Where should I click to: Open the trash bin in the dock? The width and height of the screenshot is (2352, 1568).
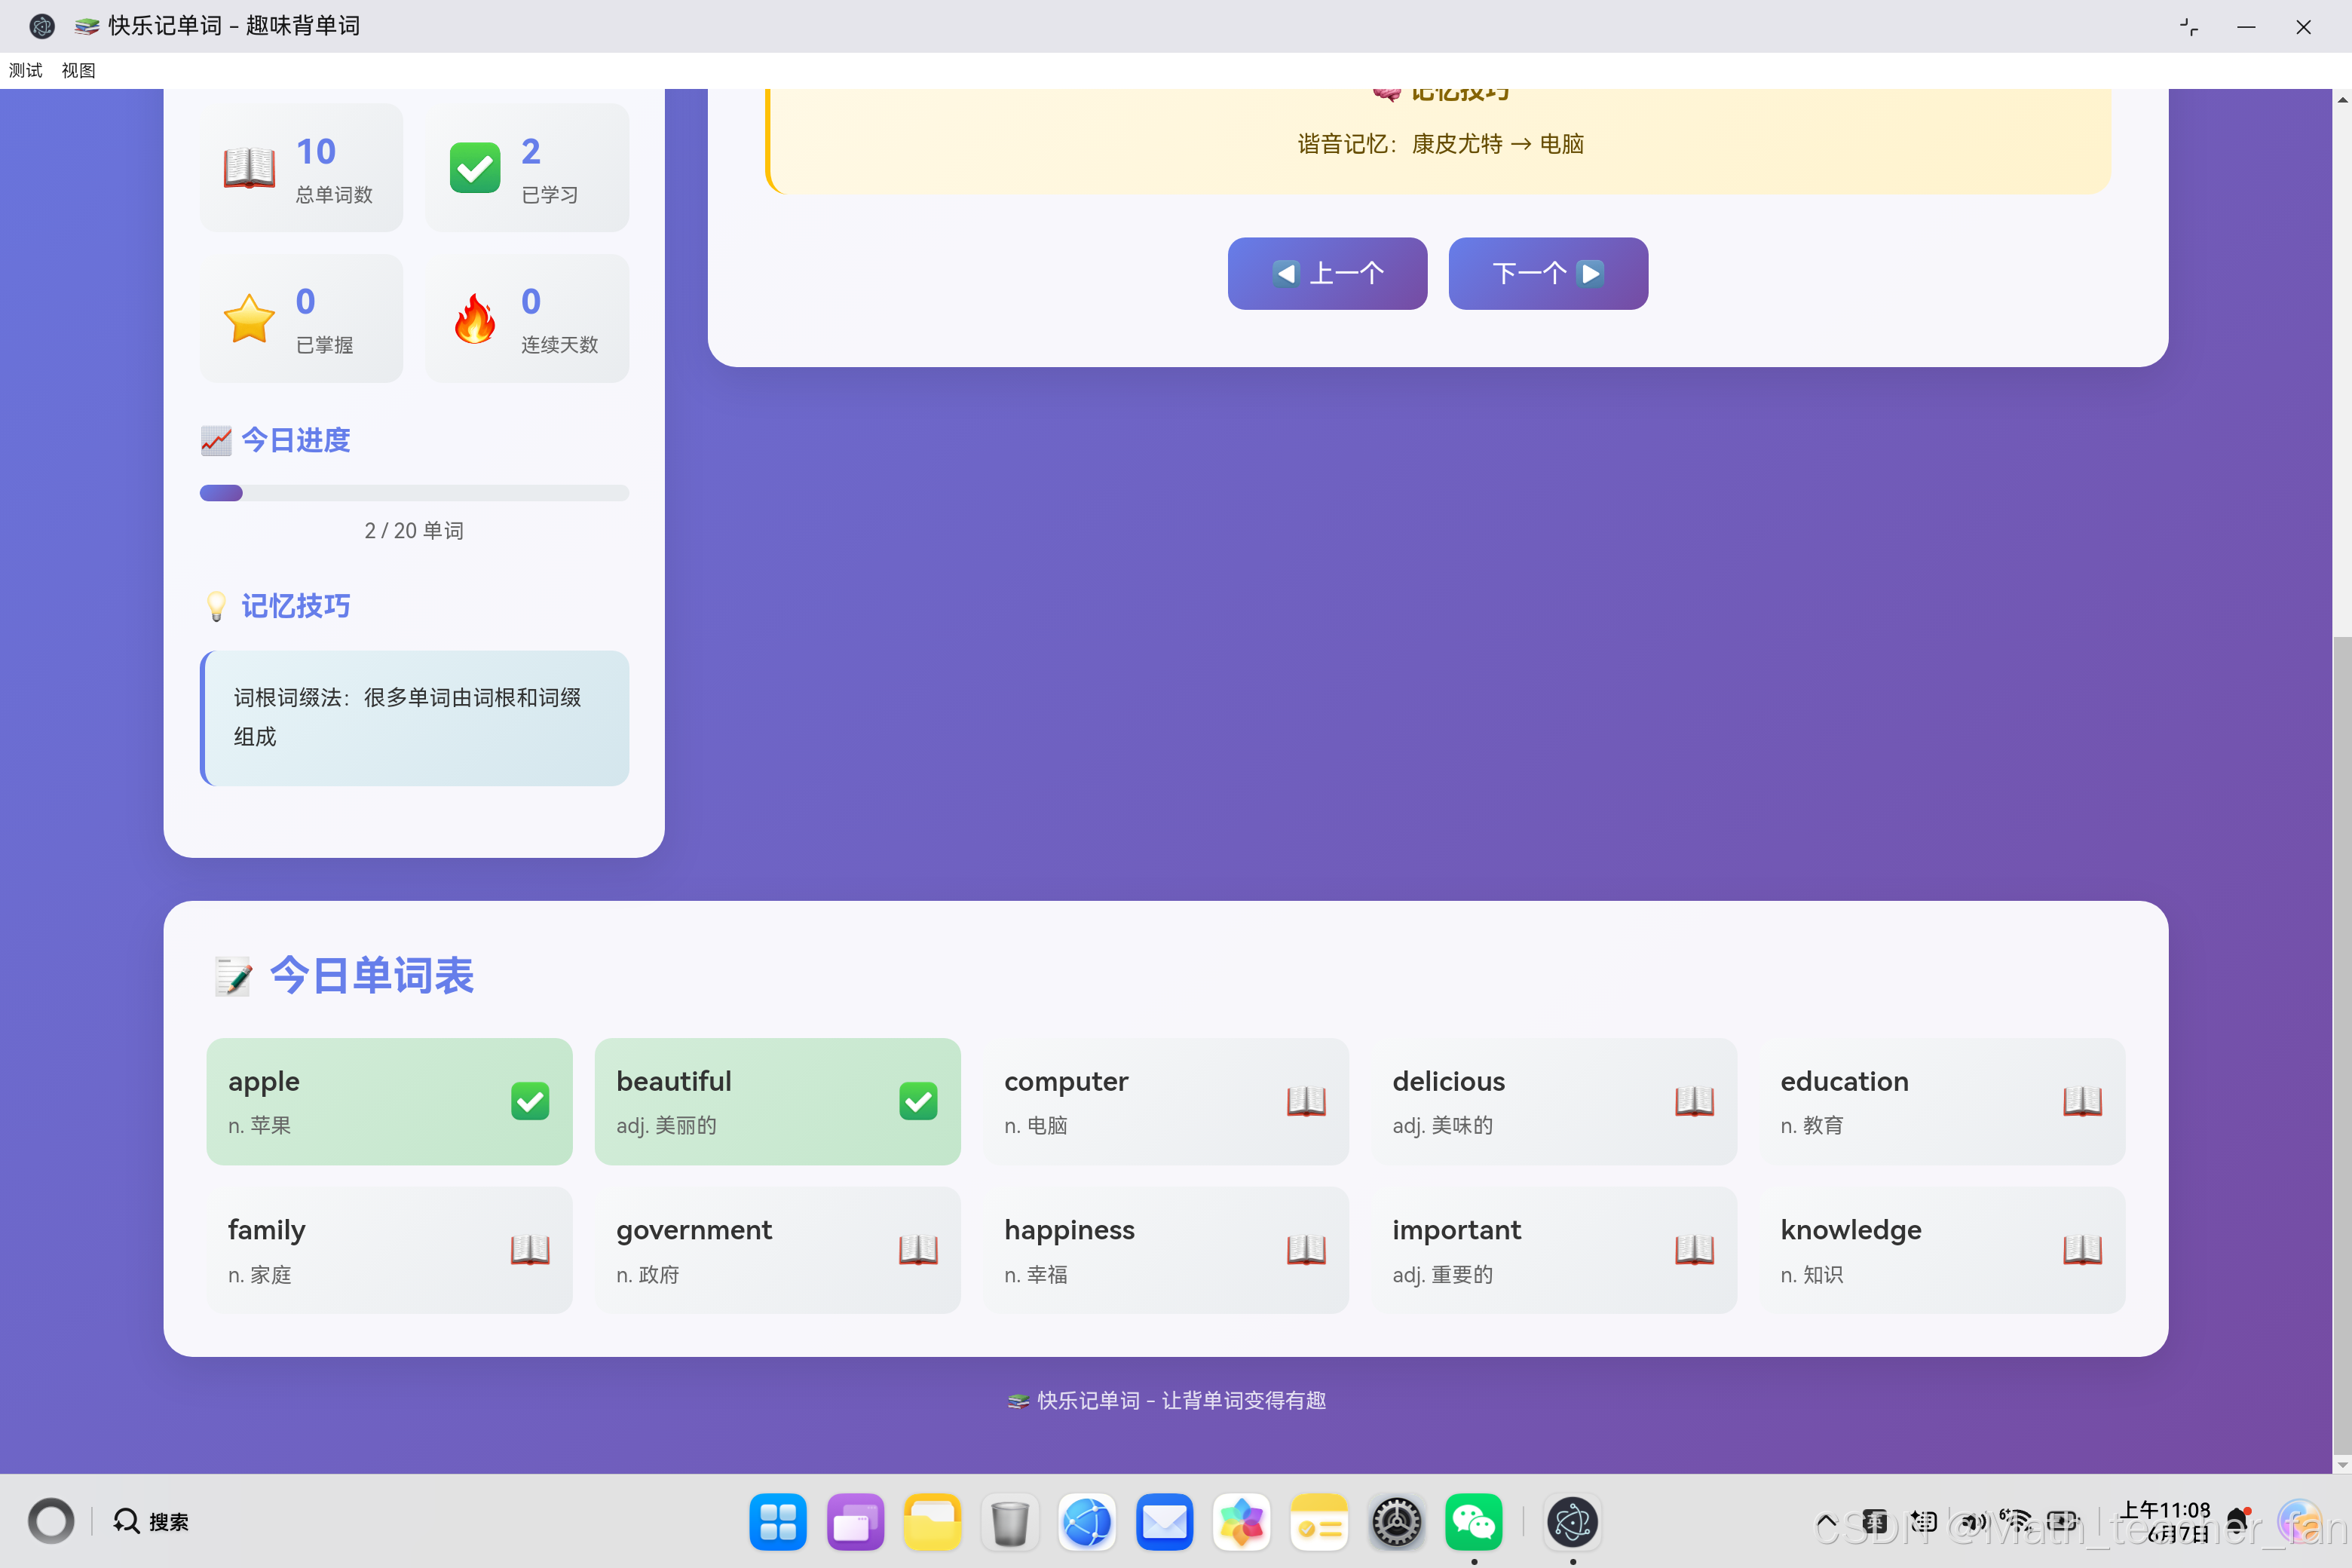[1010, 1522]
